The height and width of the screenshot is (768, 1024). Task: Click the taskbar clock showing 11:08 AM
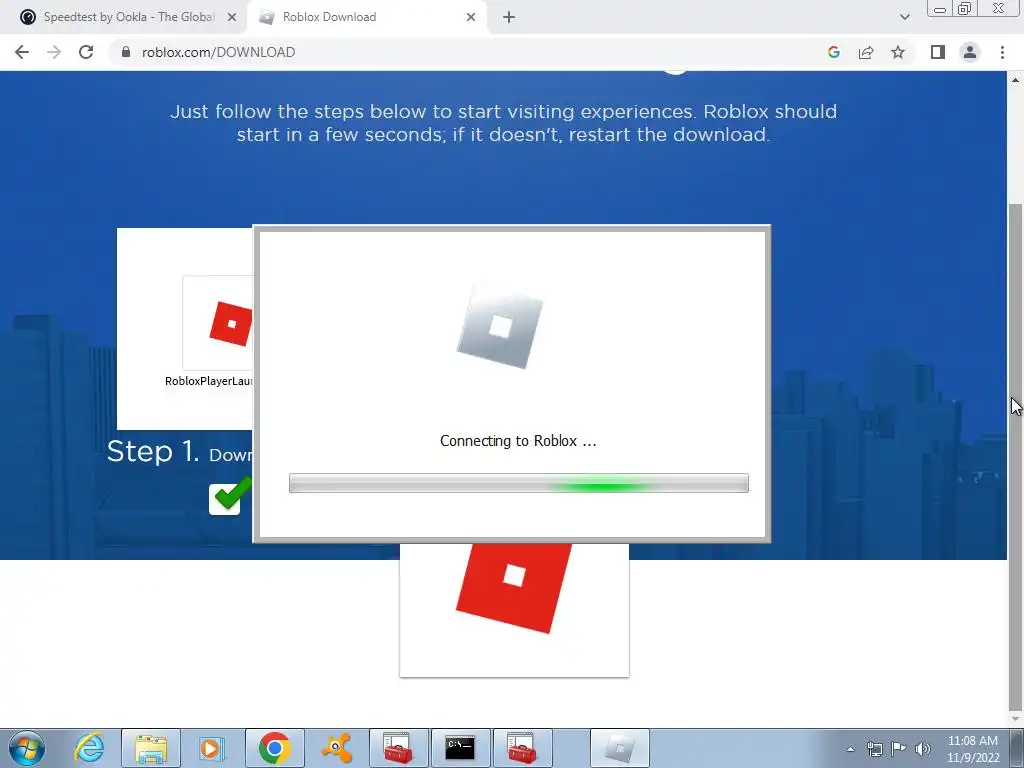point(973,749)
